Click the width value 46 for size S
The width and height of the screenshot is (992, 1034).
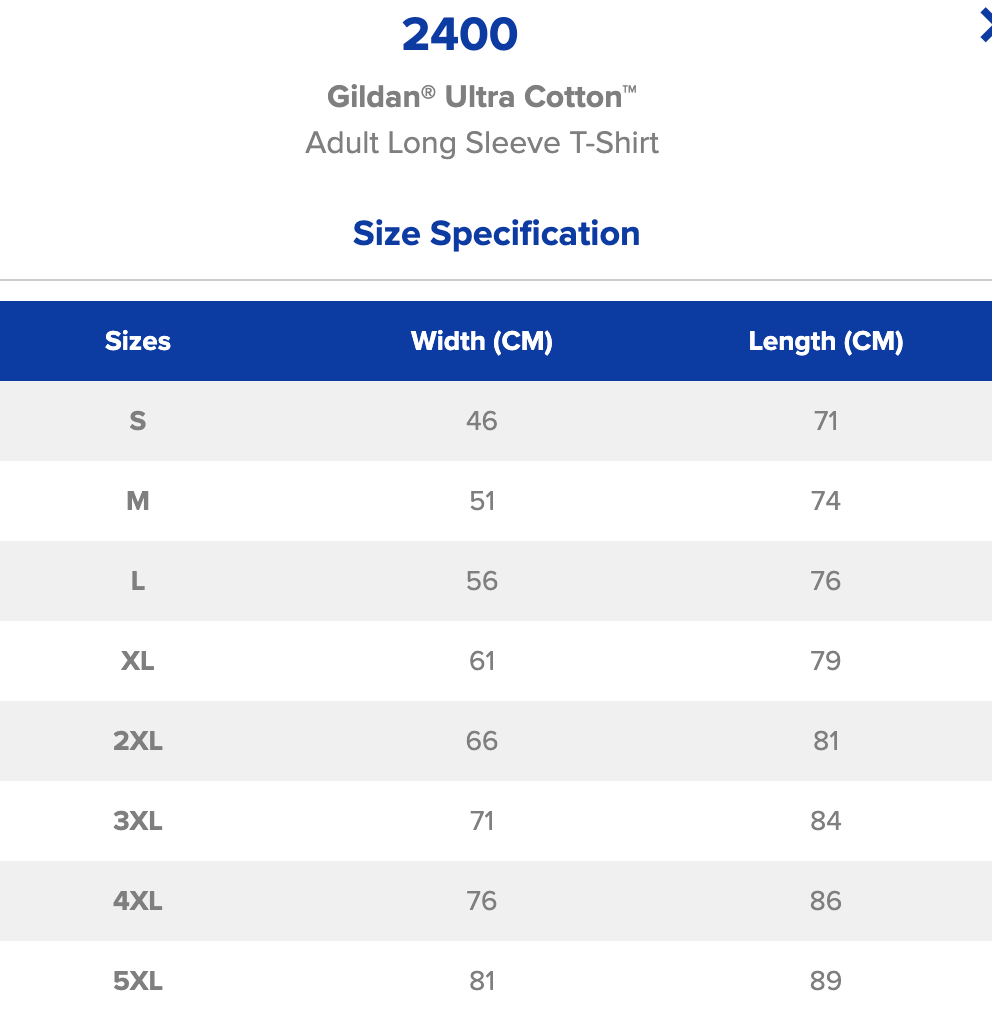[481, 421]
